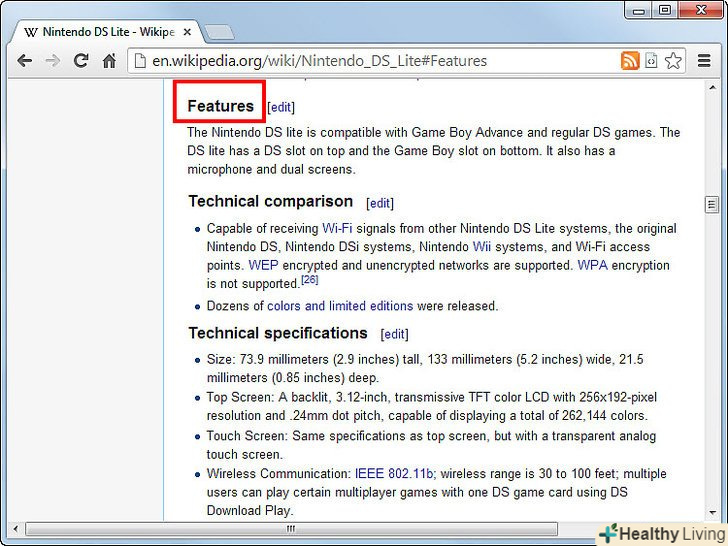Viewport: 728px width, 546px height.
Task: Go to the browser Home page
Action: [x=109, y=61]
